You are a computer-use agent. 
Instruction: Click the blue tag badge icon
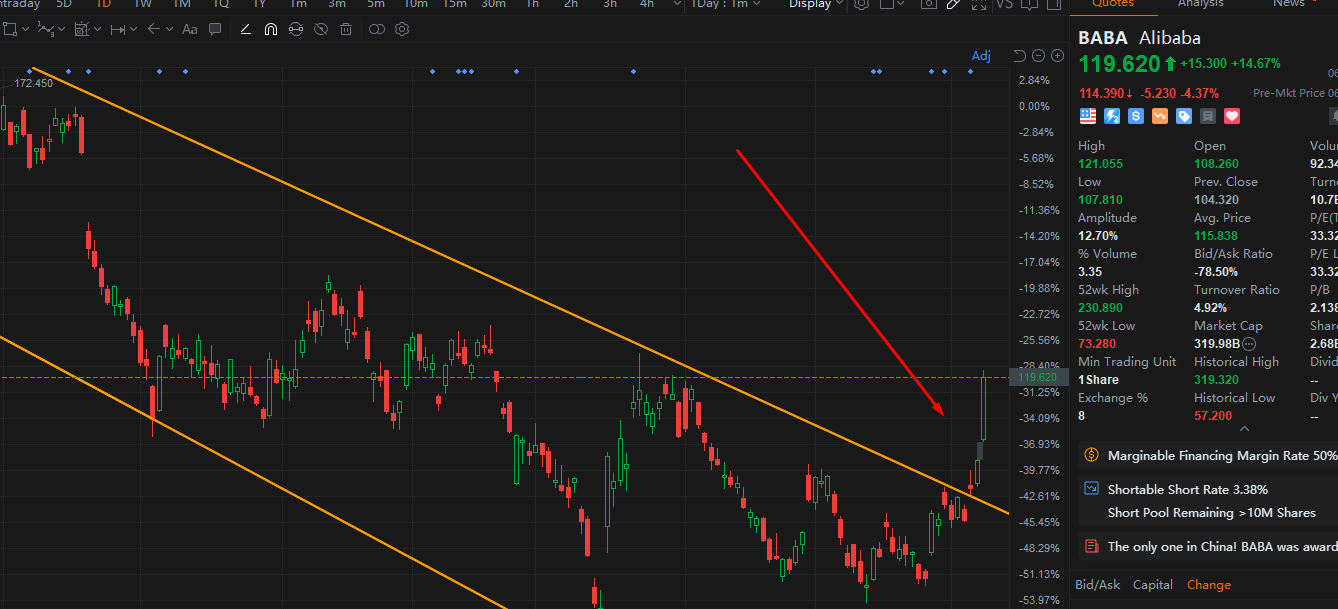click(1184, 116)
